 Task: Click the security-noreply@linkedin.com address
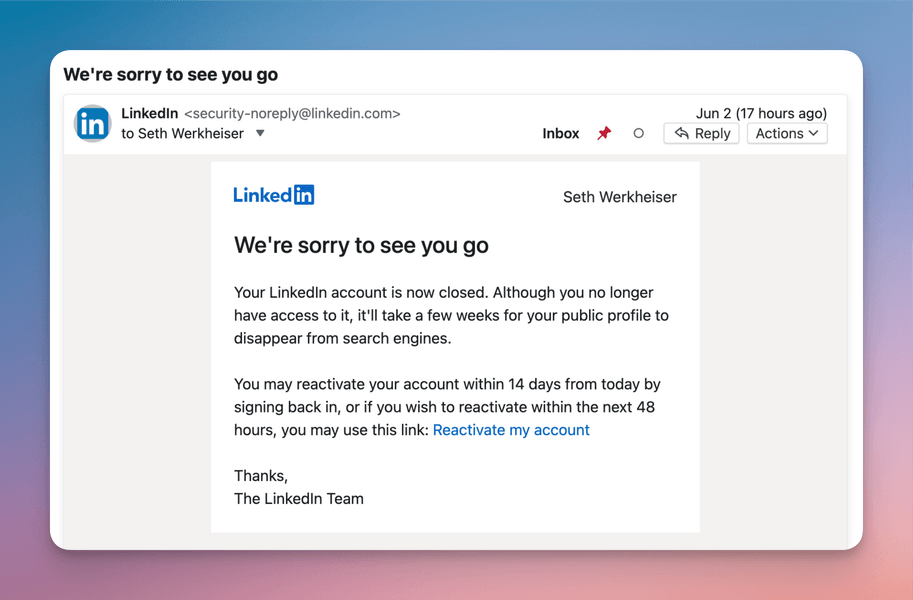pyautogui.click(x=292, y=114)
